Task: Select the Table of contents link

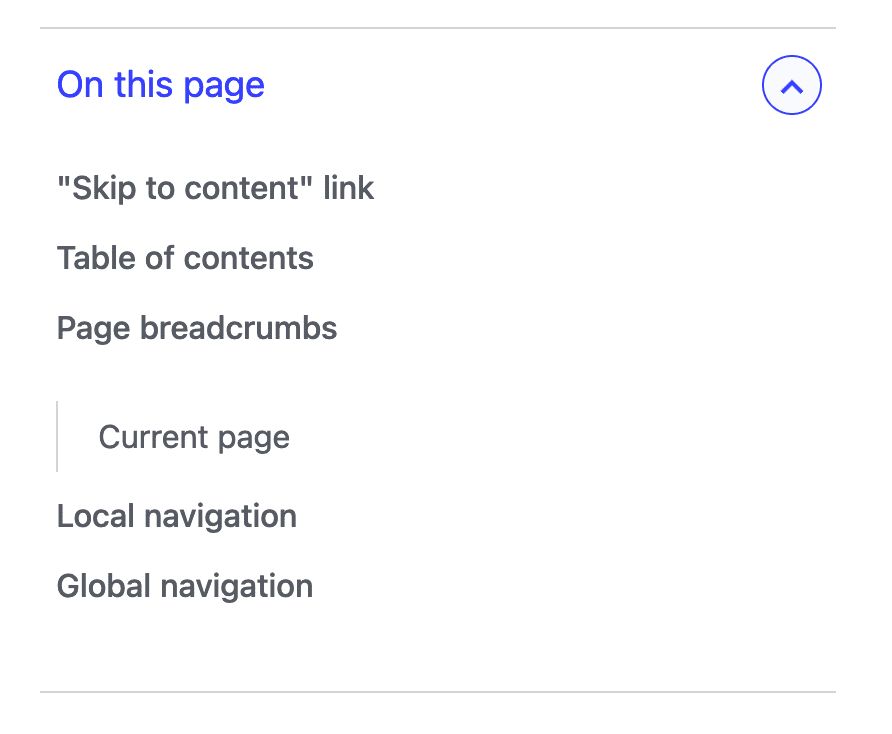Action: click(184, 258)
